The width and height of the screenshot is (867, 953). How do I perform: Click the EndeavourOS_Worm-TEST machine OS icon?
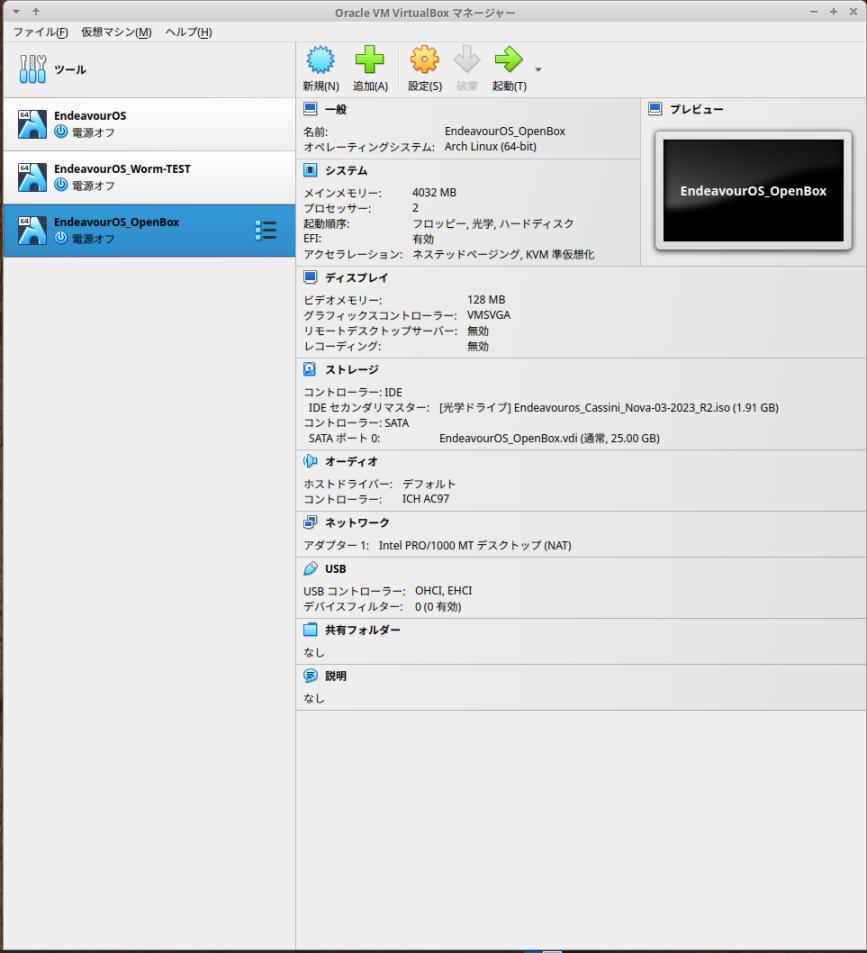(x=32, y=177)
